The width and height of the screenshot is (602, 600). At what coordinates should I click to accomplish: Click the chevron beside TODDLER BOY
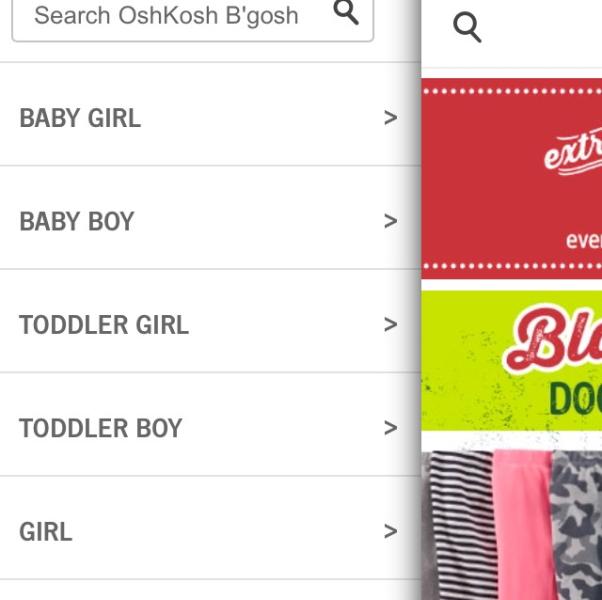(x=391, y=428)
